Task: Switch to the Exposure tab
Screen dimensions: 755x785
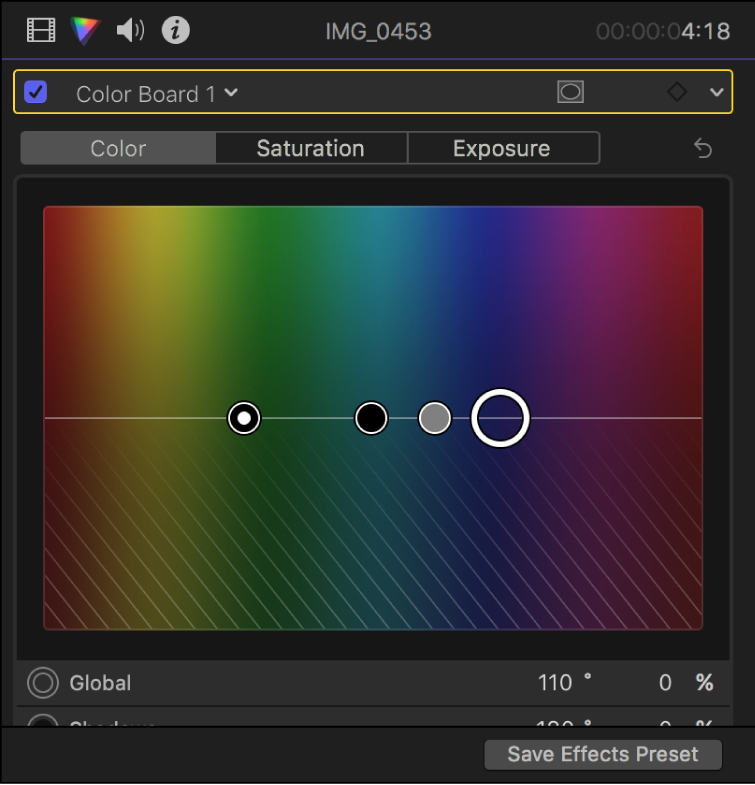Action: tap(501, 149)
